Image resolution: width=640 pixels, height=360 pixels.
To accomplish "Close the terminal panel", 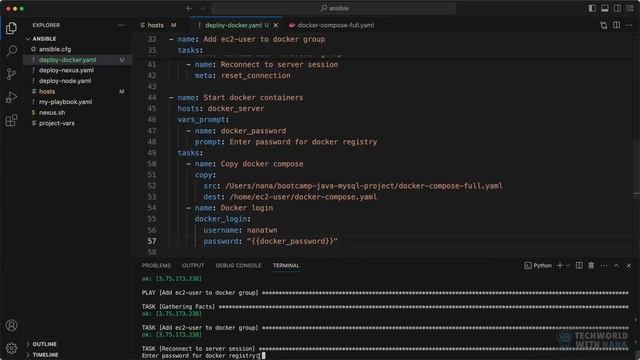I will [629, 266].
